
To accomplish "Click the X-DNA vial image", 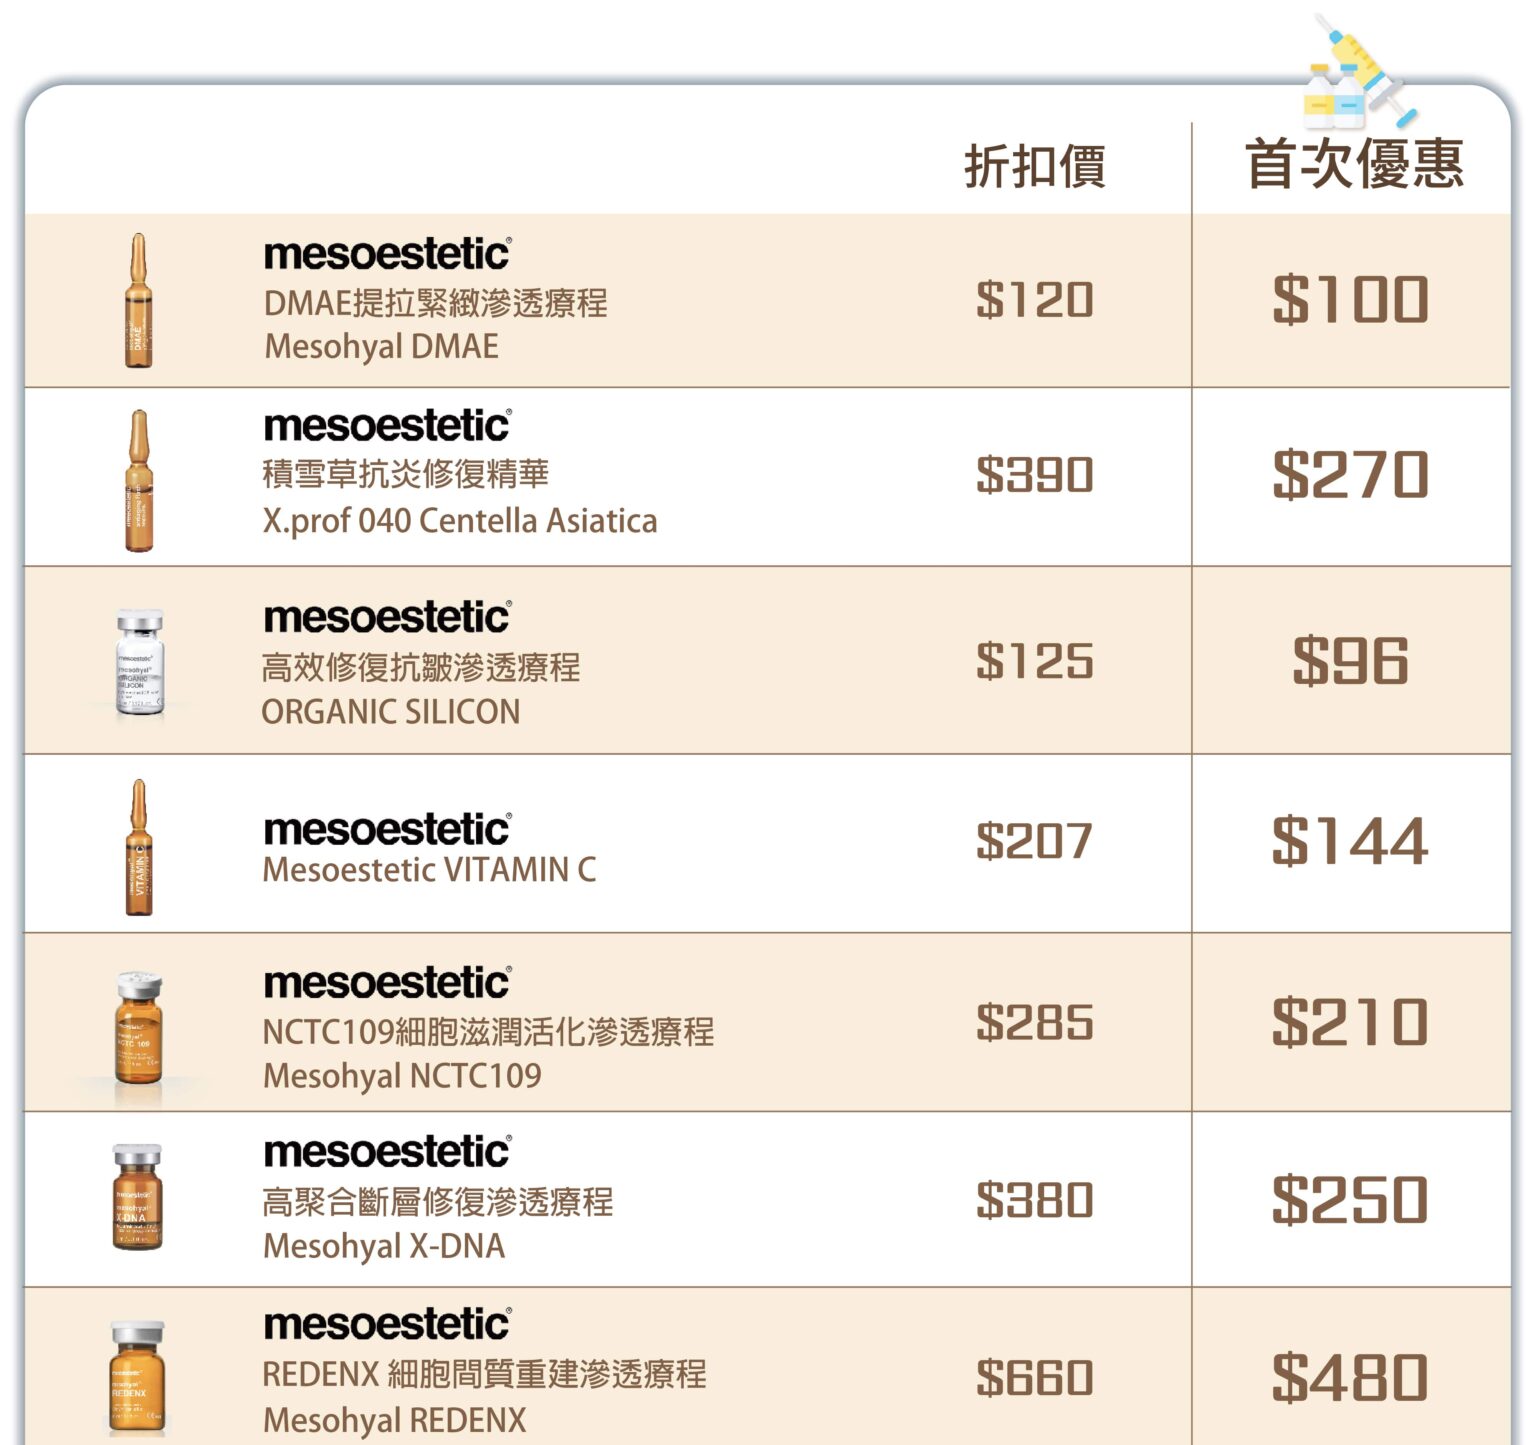I will point(137,1197).
